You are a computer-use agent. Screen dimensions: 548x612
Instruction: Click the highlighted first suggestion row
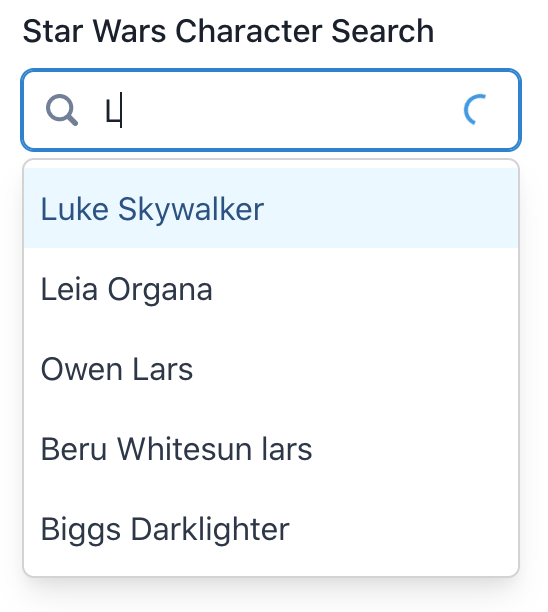tap(271, 208)
